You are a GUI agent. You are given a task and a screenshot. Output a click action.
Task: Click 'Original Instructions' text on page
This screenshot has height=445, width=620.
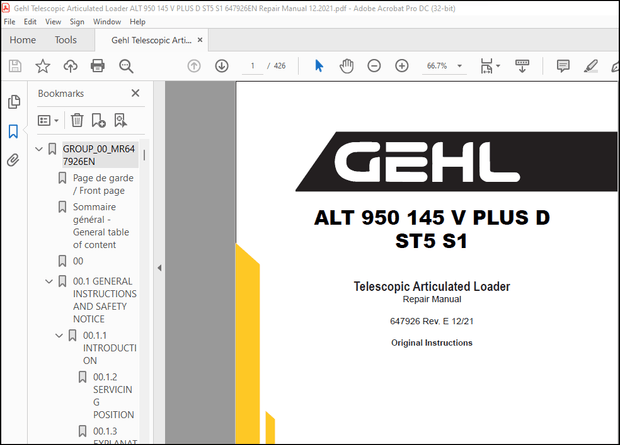pyautogui.click(x=432, y=343)
